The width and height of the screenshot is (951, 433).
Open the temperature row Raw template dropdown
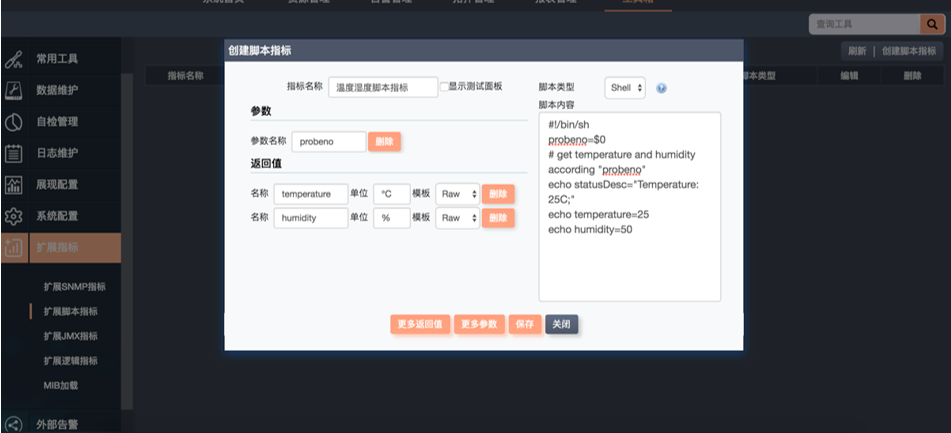[x=457, y=193]
